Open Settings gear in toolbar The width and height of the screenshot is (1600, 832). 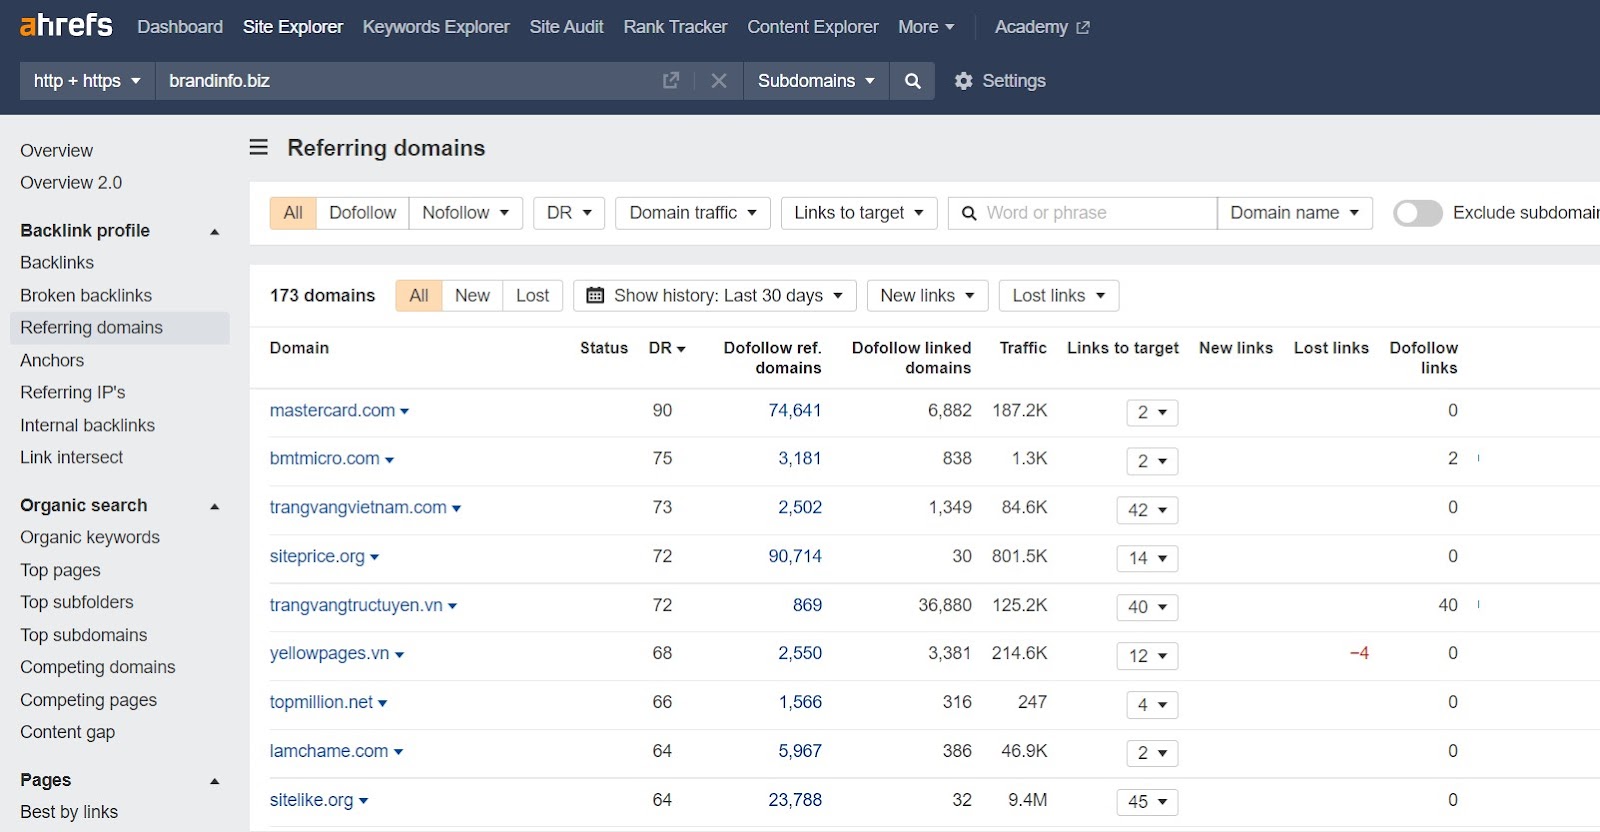point(1000,81)
